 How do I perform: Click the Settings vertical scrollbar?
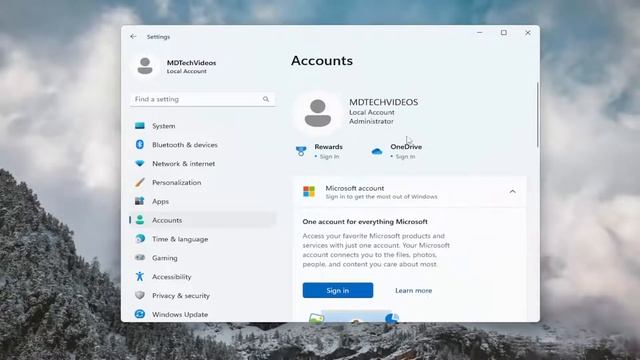pos(538,115)
